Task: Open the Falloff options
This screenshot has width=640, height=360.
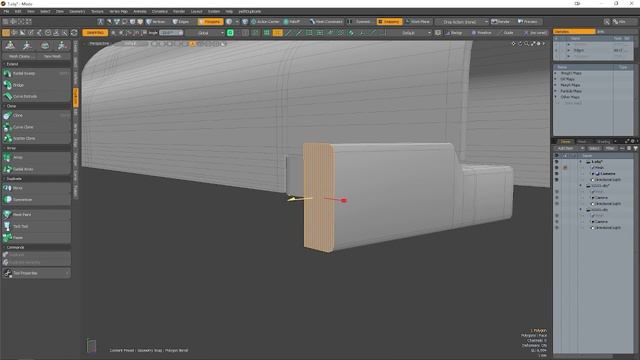Action: pyautogui.click(x=292, y=22)
